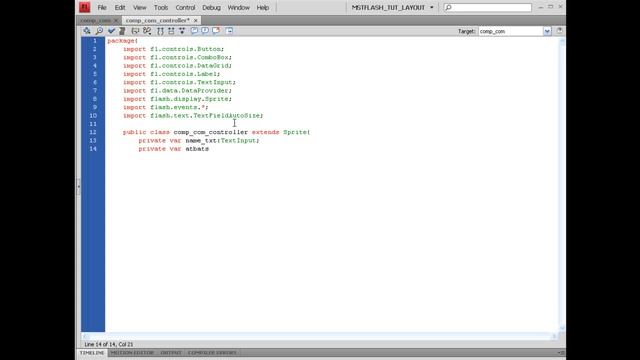
Task: Open the Help menu
Action: pyautogui.click(x=262, y=7)
